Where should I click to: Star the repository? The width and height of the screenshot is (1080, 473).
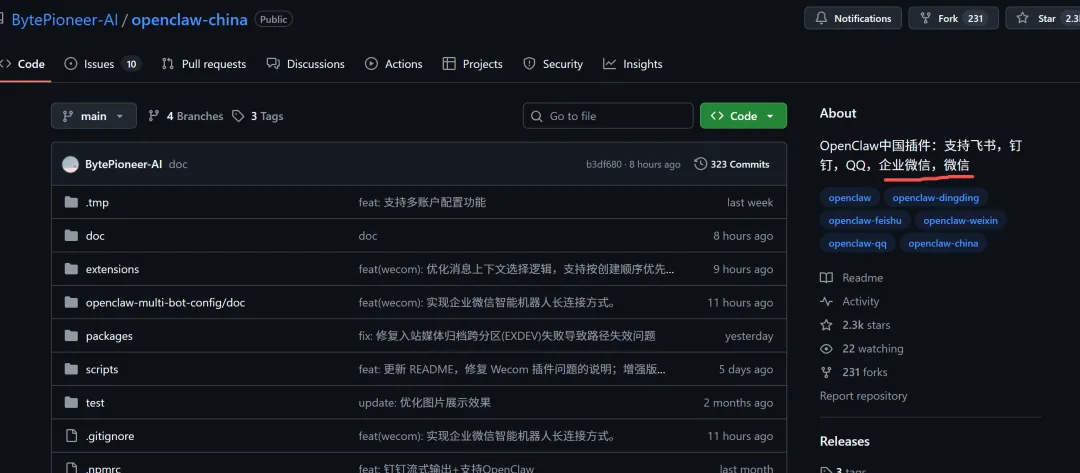[1043, 19]
